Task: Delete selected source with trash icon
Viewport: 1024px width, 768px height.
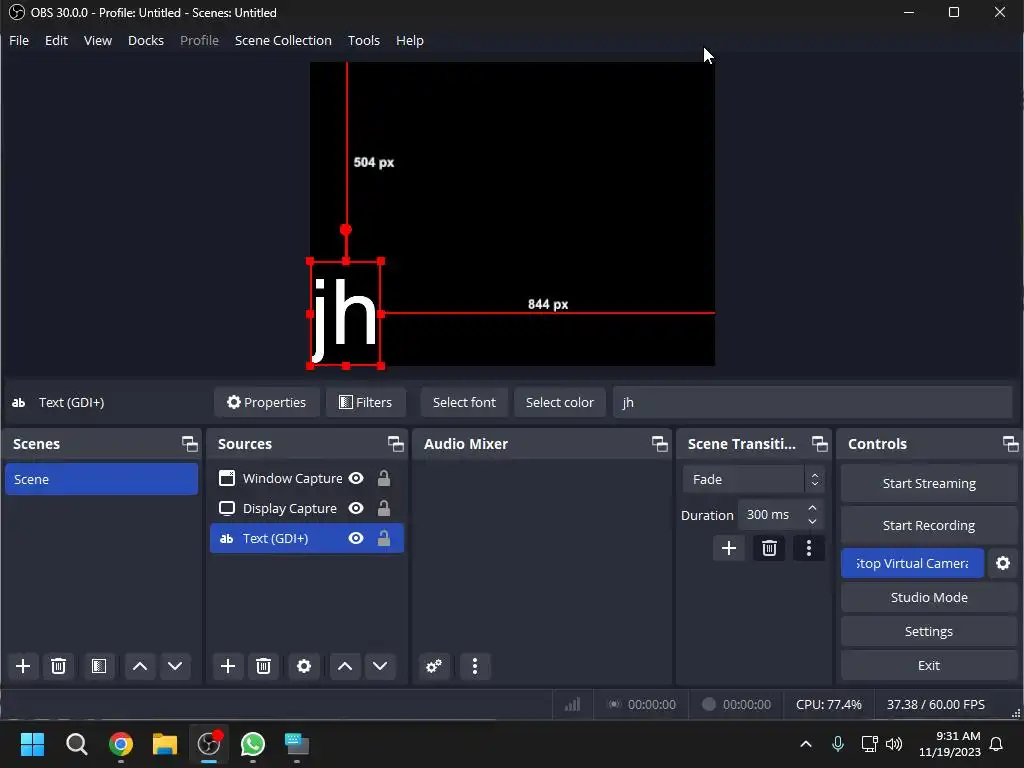Action: pos(263,666)
